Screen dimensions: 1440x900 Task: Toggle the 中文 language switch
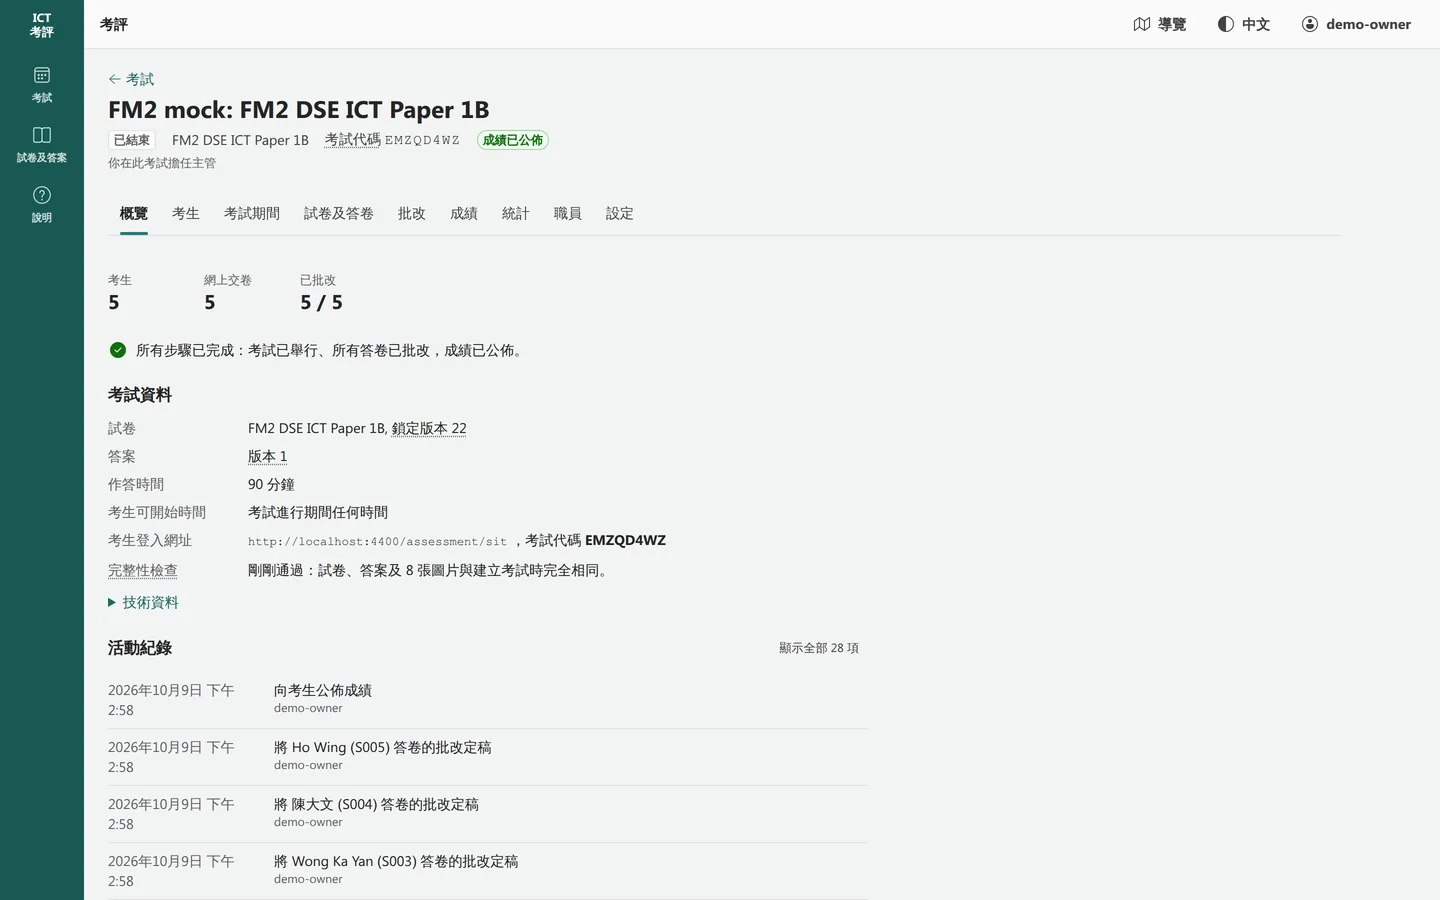point(1244,24)
